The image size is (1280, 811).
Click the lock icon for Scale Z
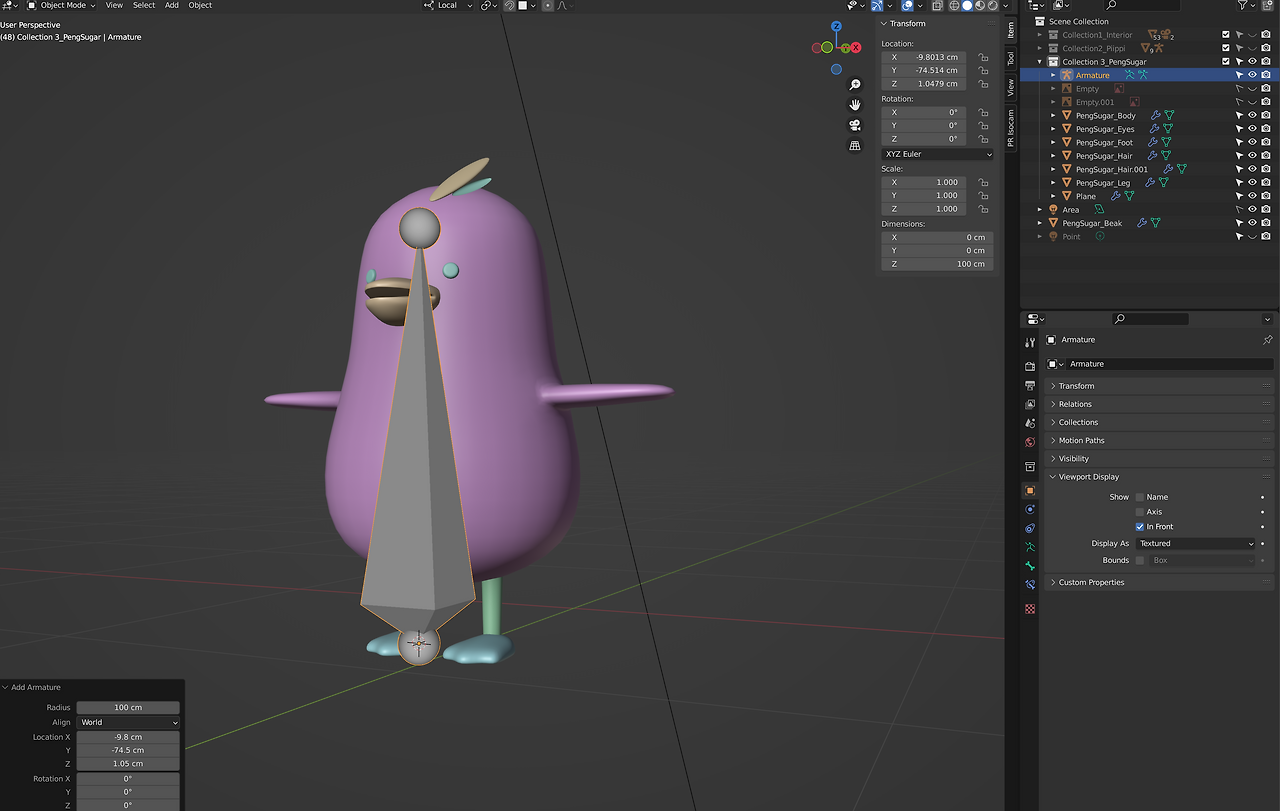coord(983,209)
